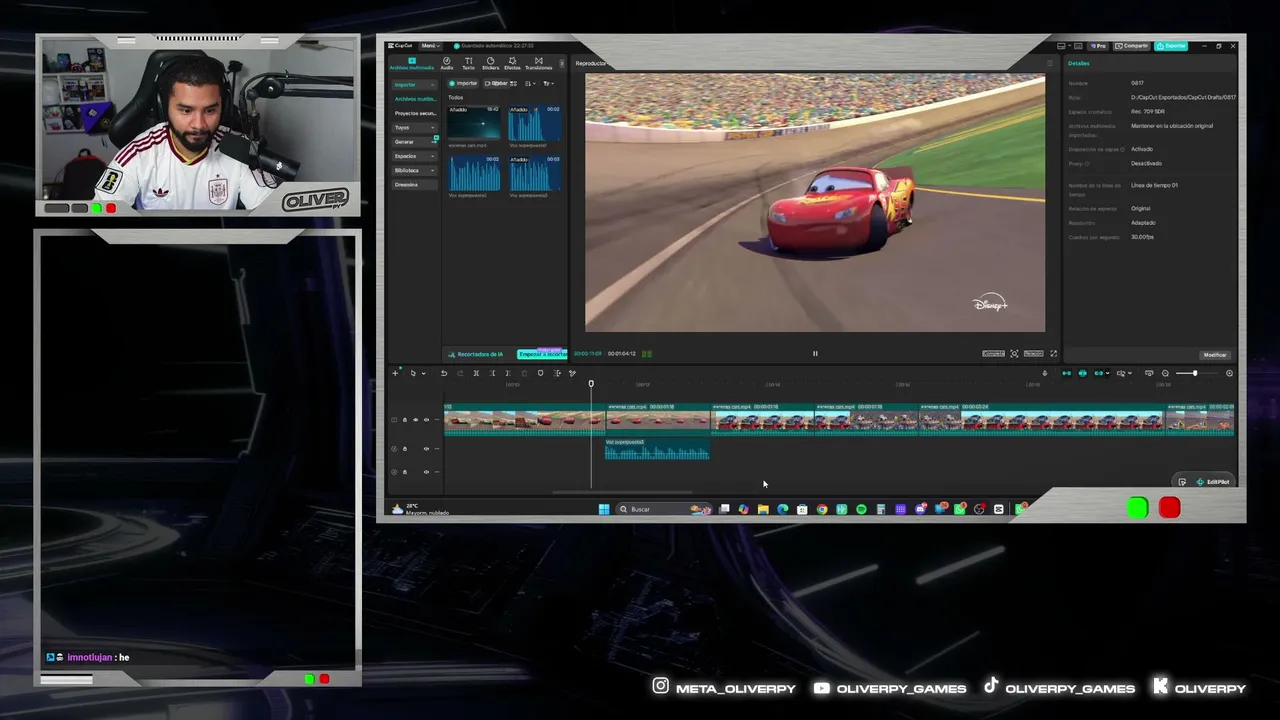Screen dimensions: 1280x720
Task: Open the player panel options menu
Action: [x=1049, y=63]
